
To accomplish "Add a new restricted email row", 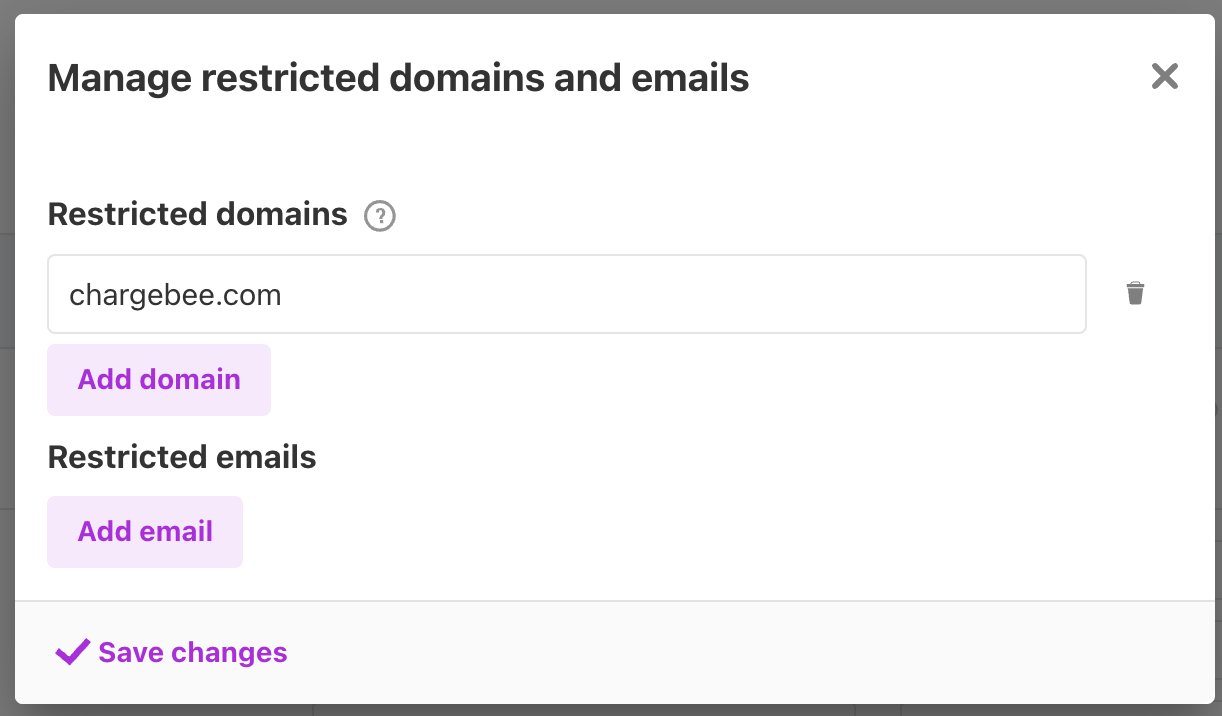I will point(145,532).
